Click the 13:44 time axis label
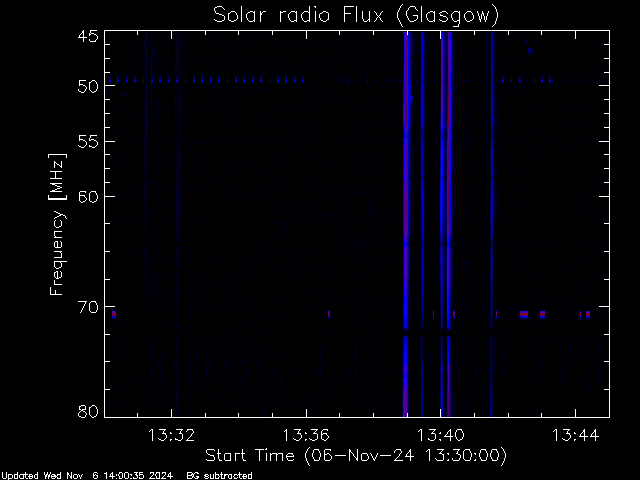The width and height of the screenshot is (640, 480). coord(575,435)
